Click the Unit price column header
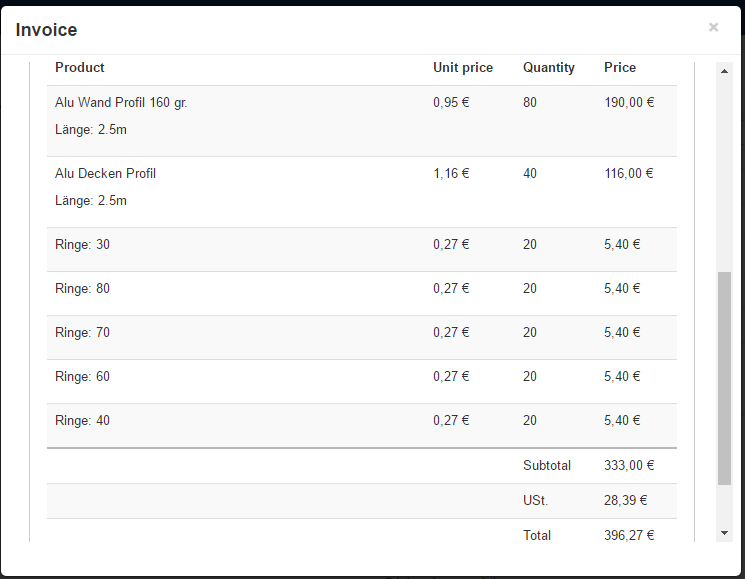Image resolution: width=745 pixels, height=579 pixels. pyautogui.click(x=463, y=68)
